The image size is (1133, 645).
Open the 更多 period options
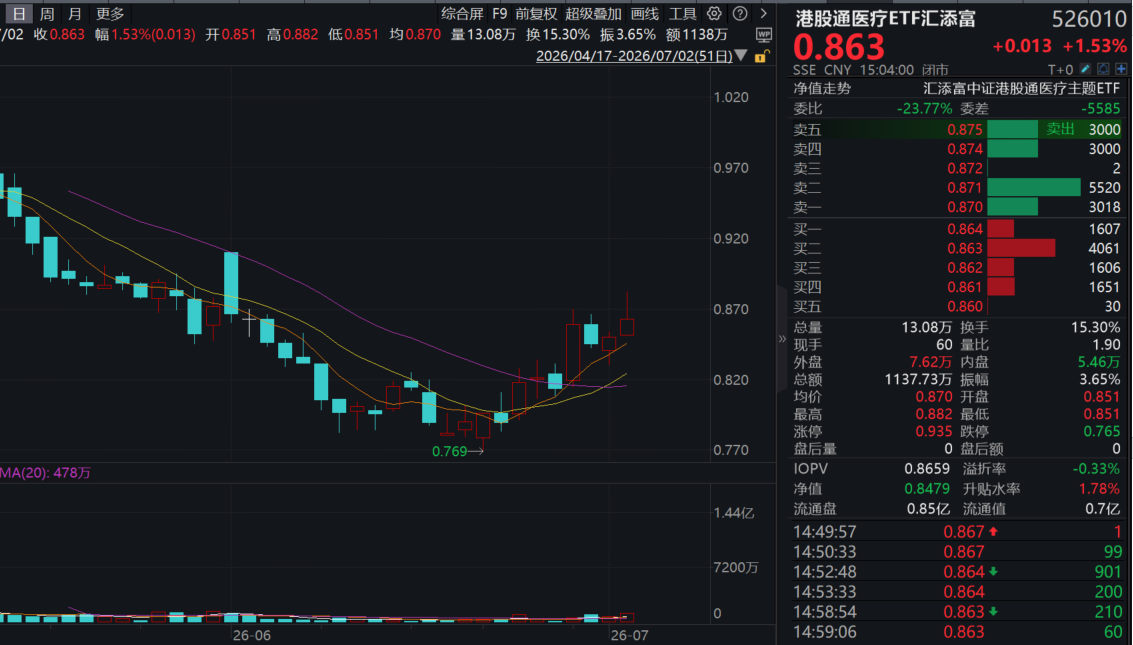(x=110, y=14)
